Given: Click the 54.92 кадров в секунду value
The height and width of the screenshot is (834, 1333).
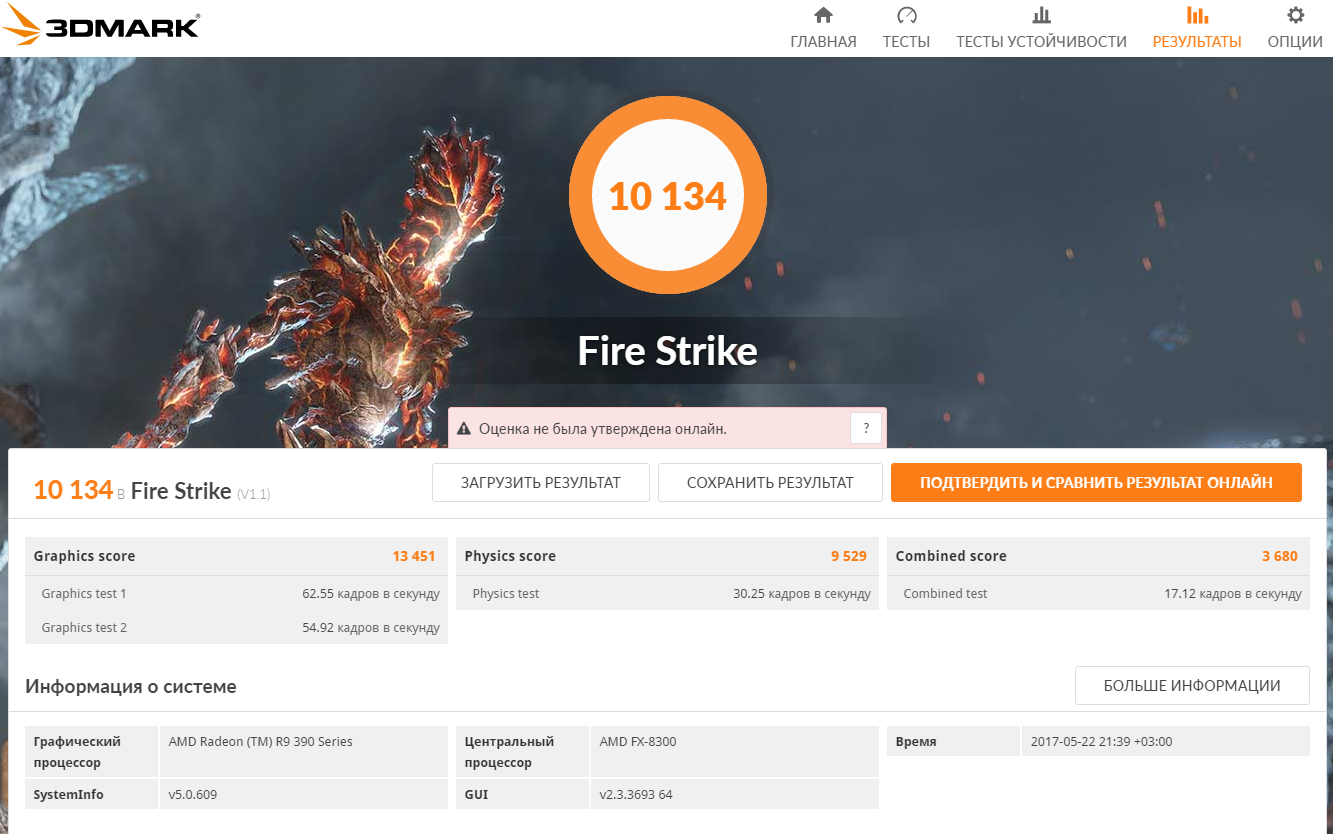Looking at the screenshot, I should (371, 628).
